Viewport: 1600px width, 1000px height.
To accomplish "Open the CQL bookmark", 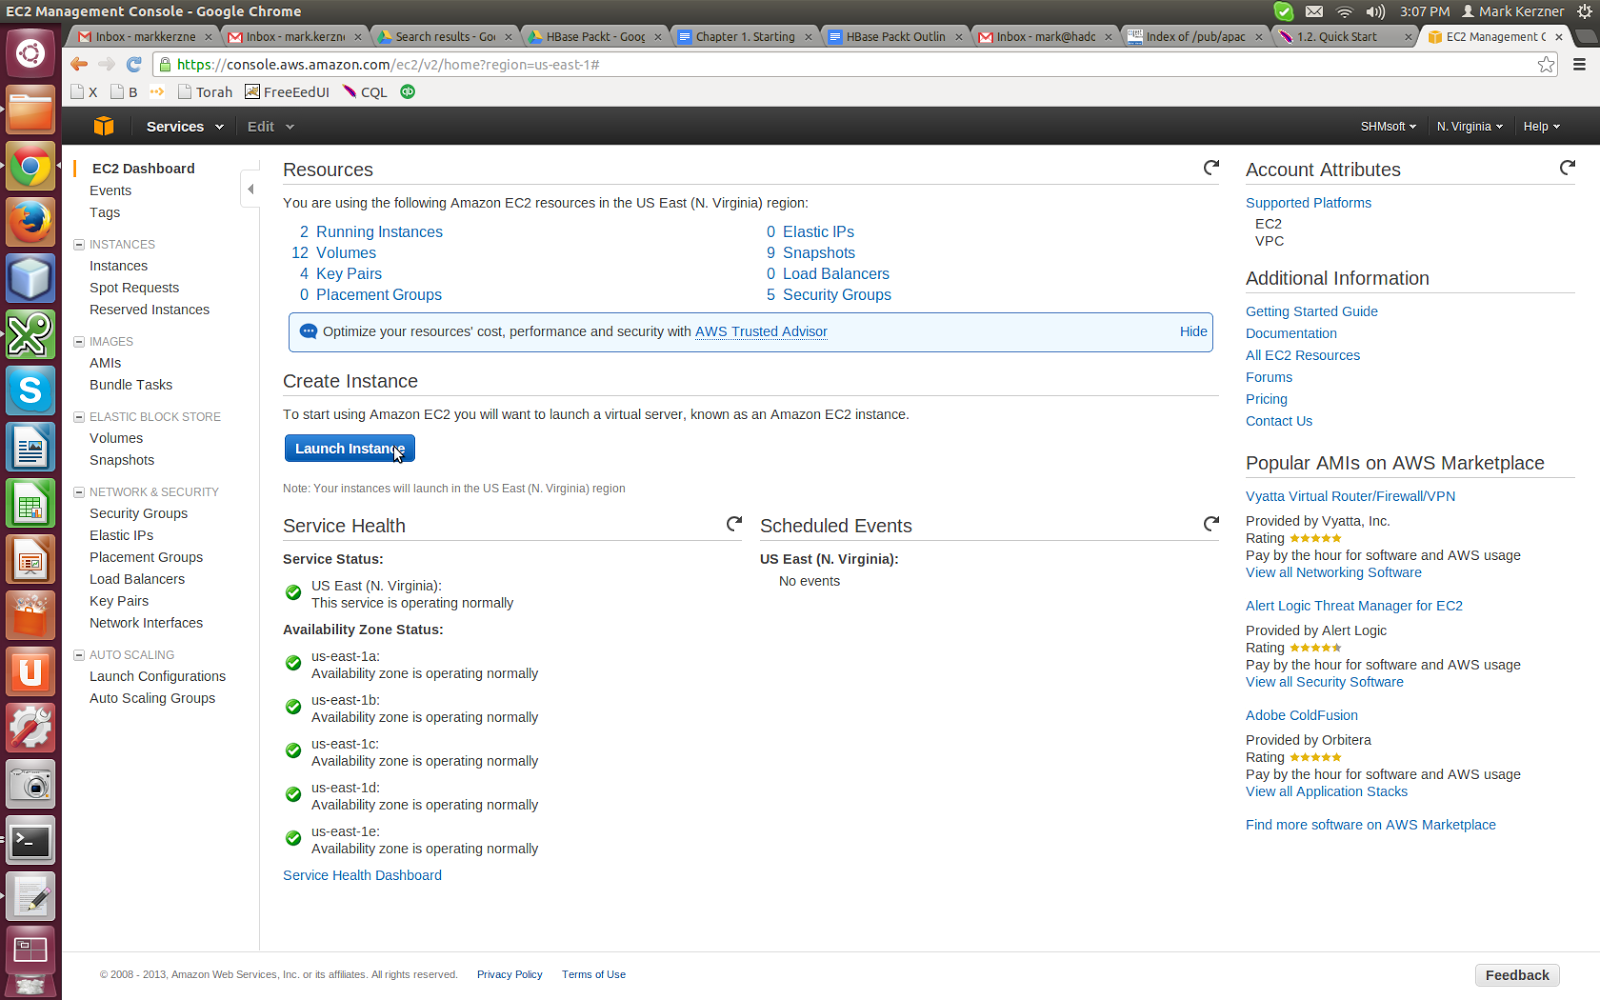I will tap(365, 92).
